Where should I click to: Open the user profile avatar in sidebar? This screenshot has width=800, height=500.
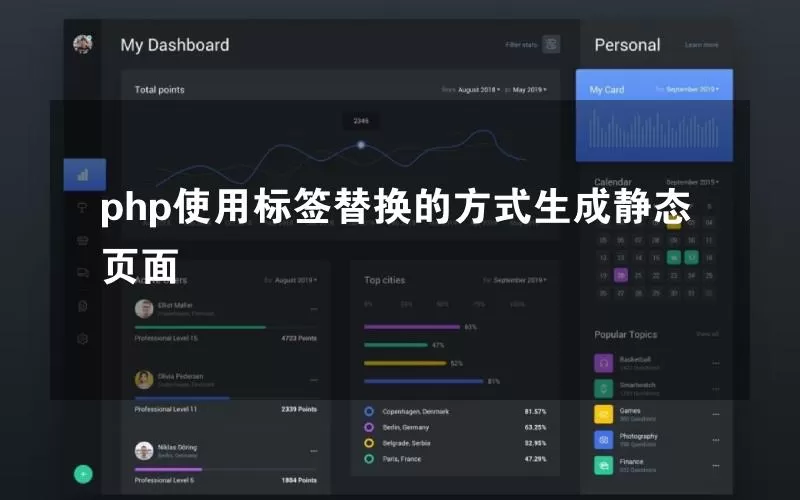(x=83, y=44)
